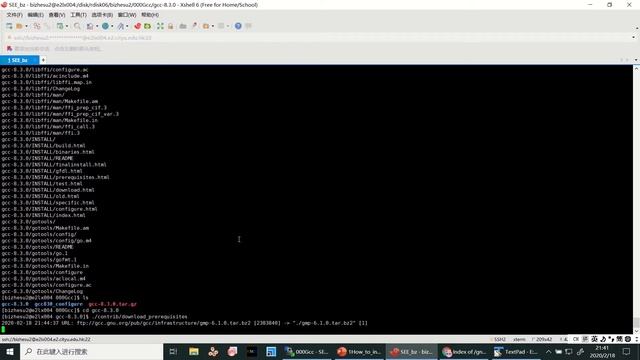640x360 pixels.
Task: Click the 英 input language indicator
Action: pos(594,339)
